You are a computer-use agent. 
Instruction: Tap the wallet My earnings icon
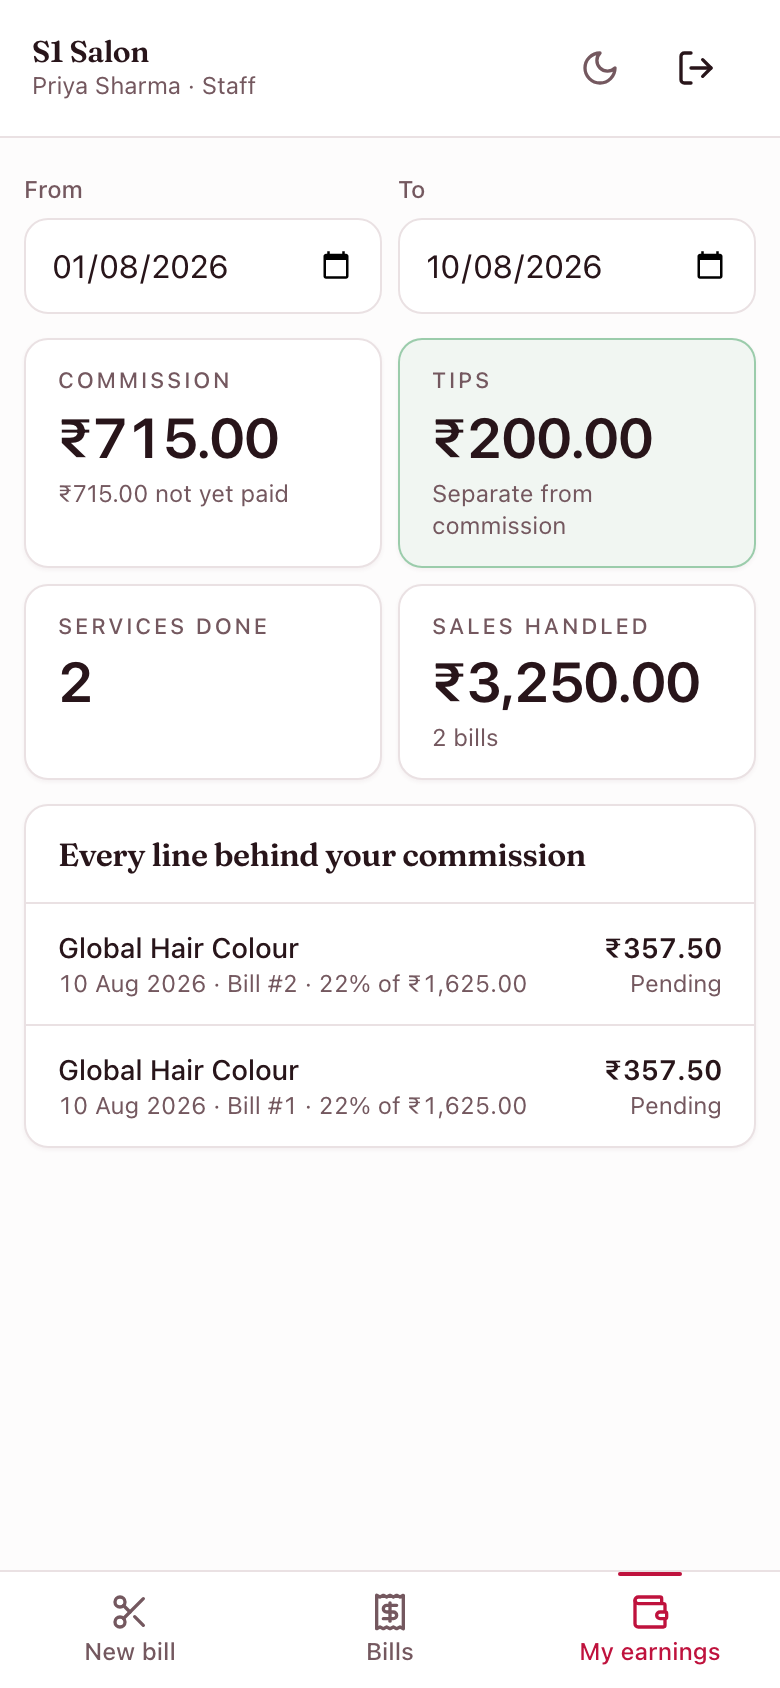(650, 1612)
